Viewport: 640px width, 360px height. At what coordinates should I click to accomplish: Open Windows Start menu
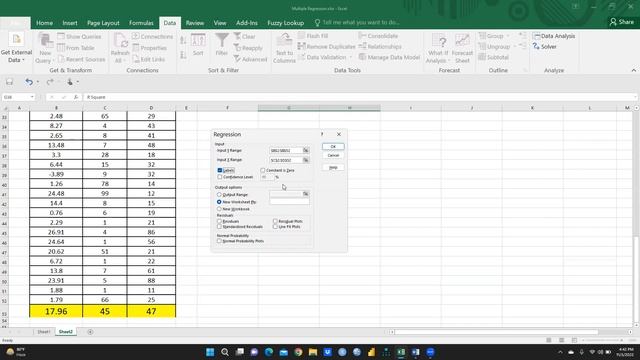[x=210, y=352]
